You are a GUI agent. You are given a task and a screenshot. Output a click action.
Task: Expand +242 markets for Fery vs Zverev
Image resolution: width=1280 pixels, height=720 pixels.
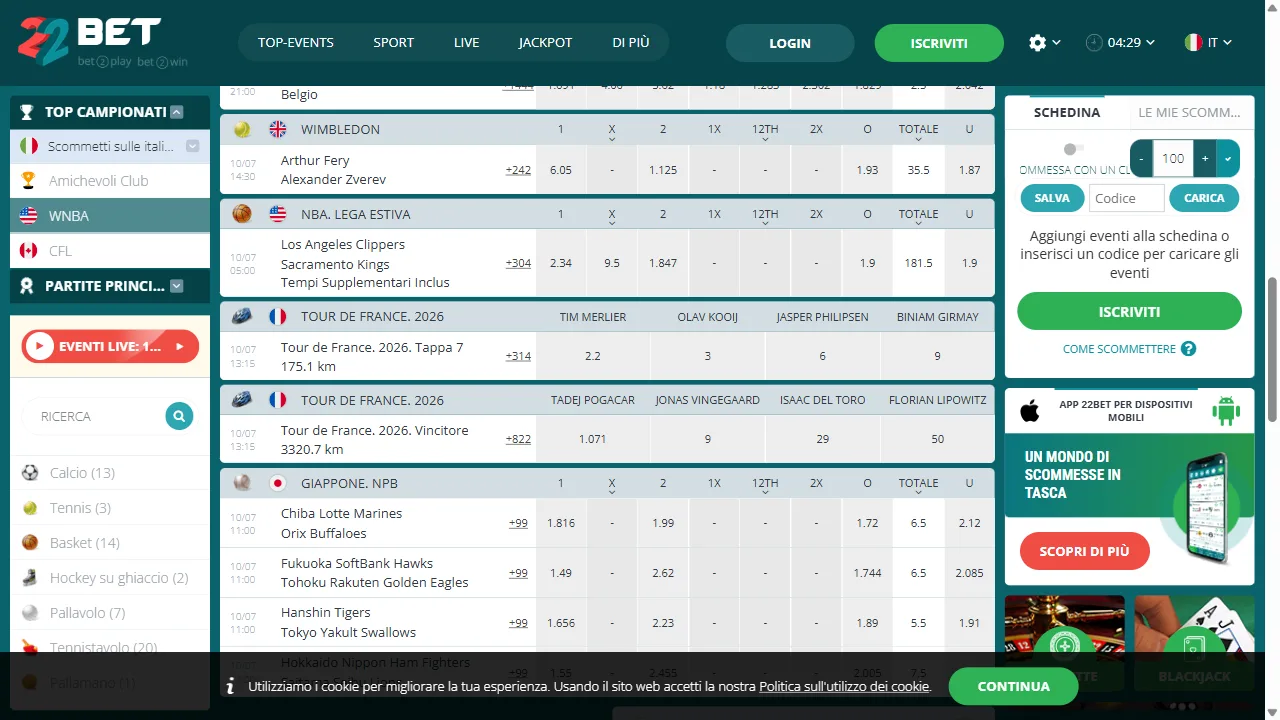click(x=518, y=170)
